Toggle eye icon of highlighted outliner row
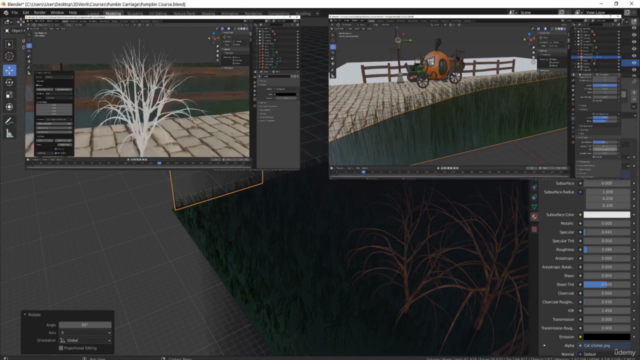The height and width of the screenshot is (360, 640). (634, 62)
